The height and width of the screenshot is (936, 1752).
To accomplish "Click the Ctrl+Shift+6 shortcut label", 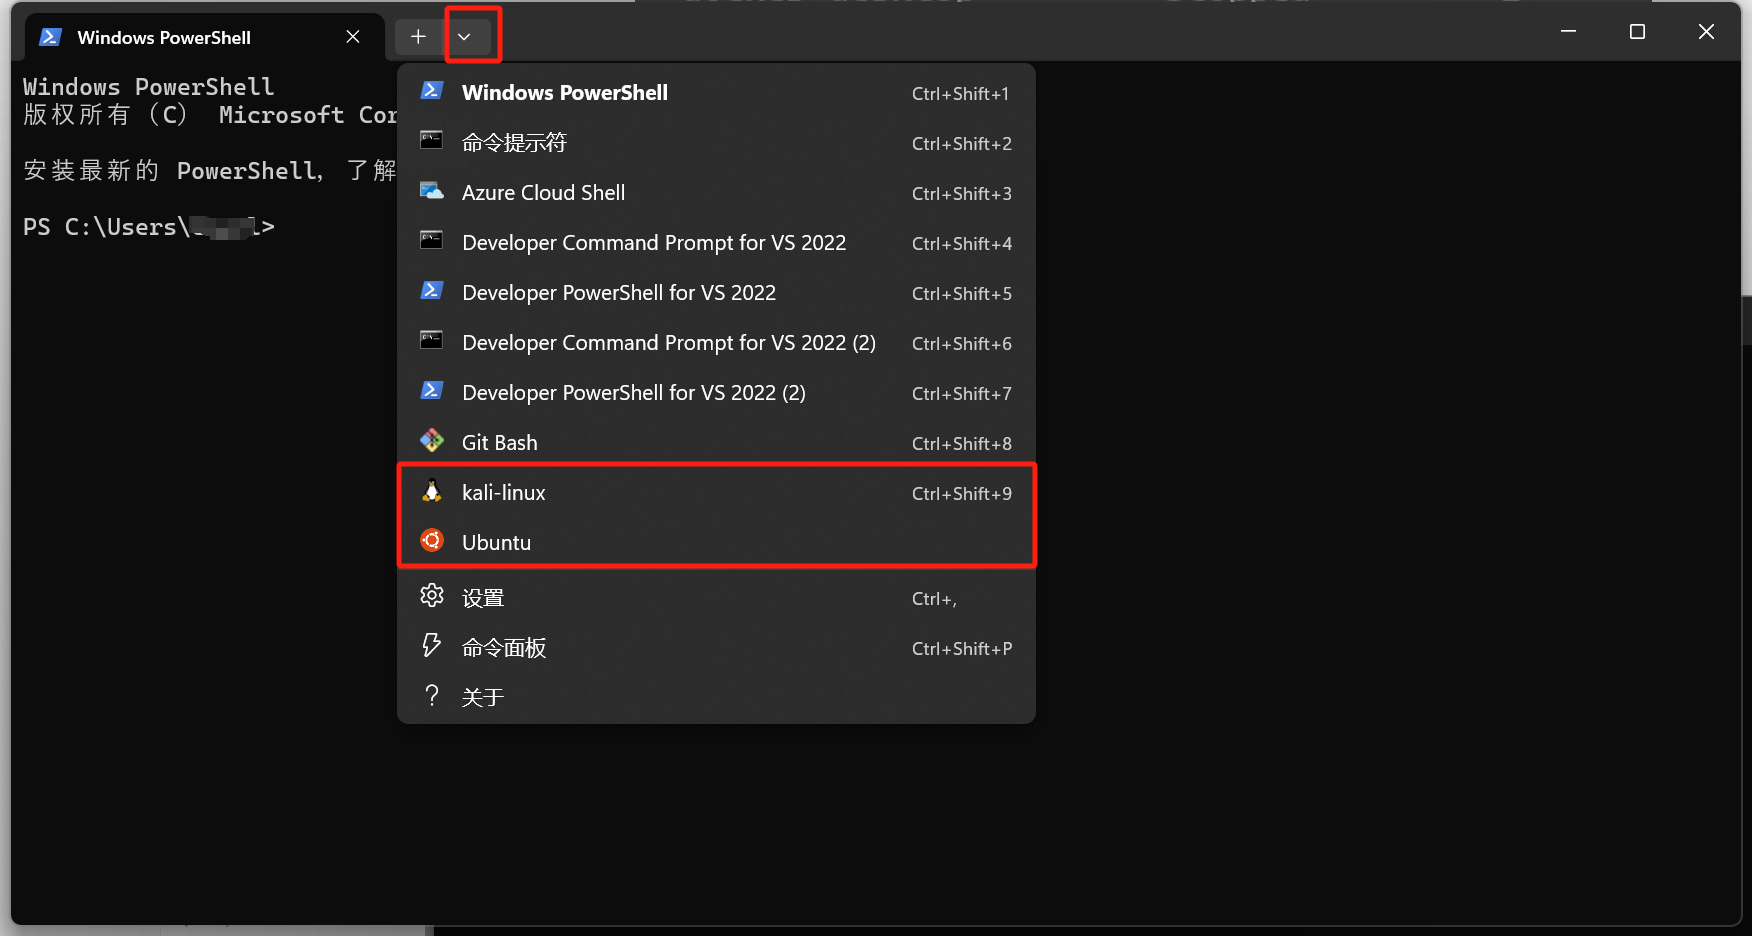I will 961,344.
